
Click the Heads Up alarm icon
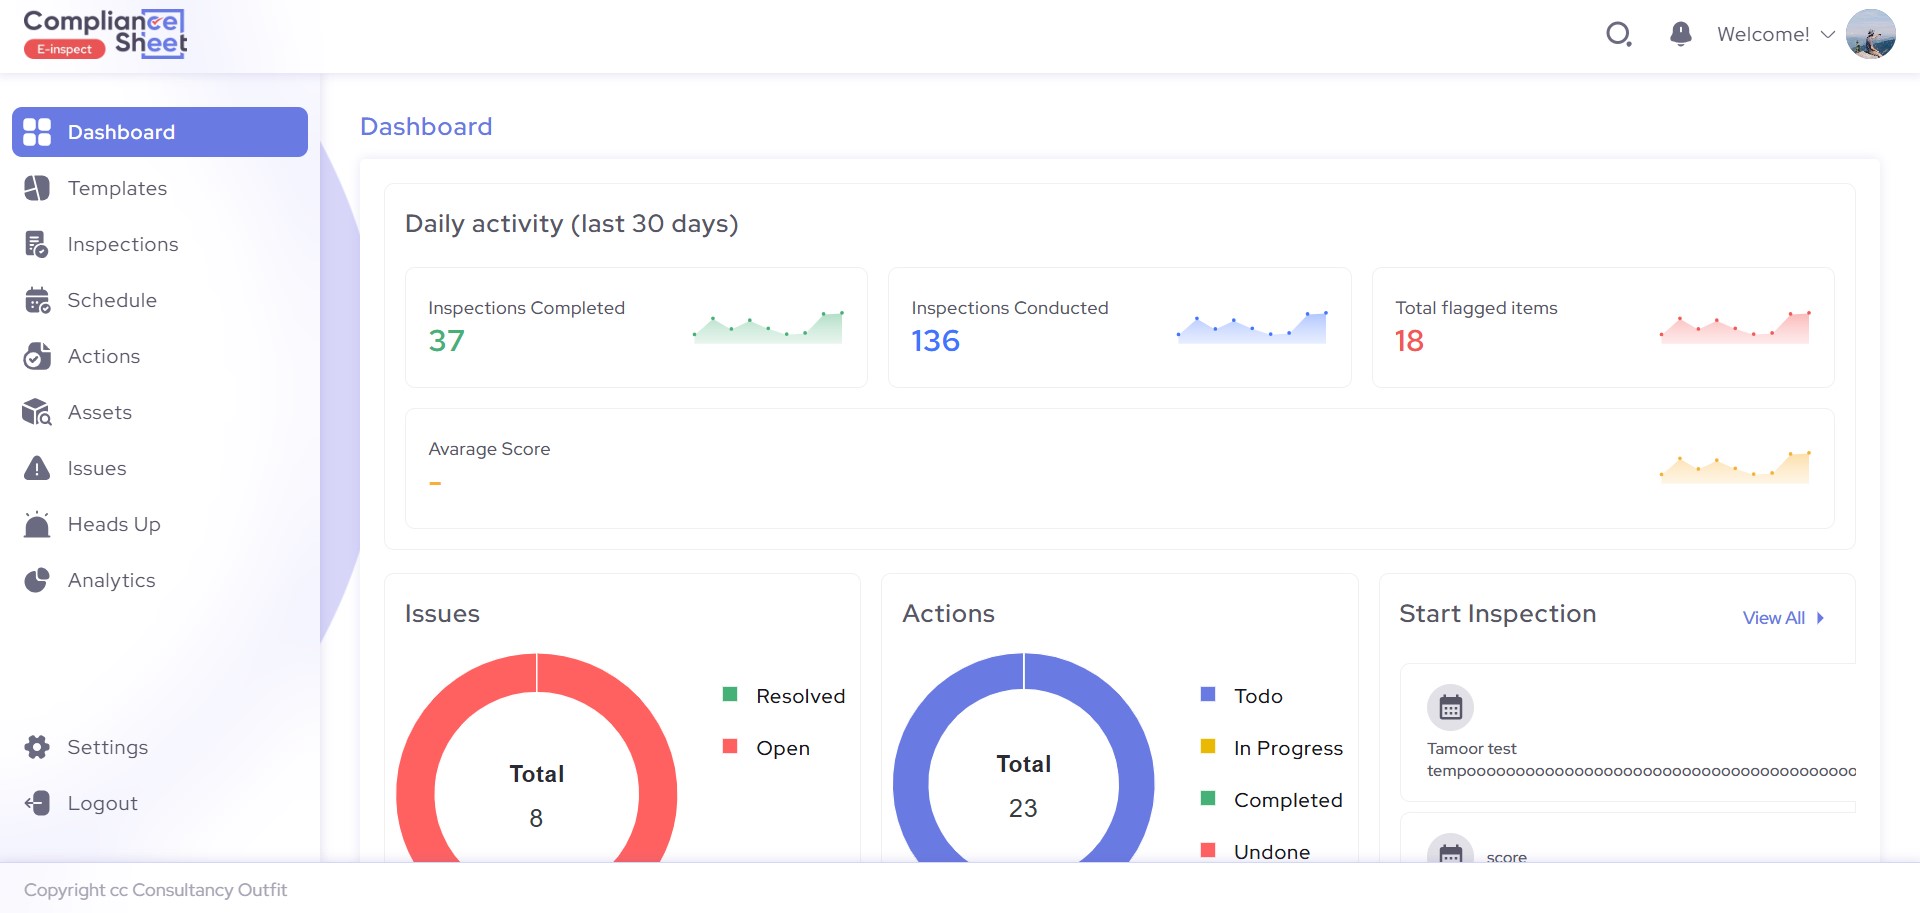pos(37,525)
